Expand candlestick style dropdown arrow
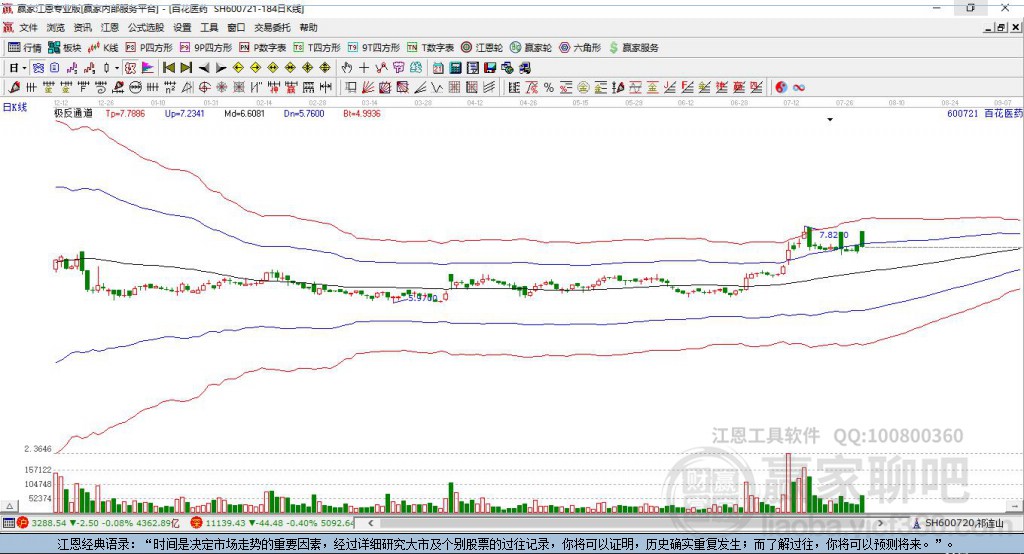 click(x=117, y=68)
